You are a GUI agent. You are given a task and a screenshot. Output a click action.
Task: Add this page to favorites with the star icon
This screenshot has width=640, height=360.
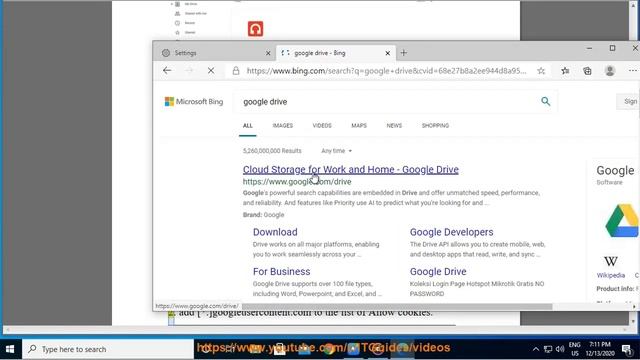point(541,71)
